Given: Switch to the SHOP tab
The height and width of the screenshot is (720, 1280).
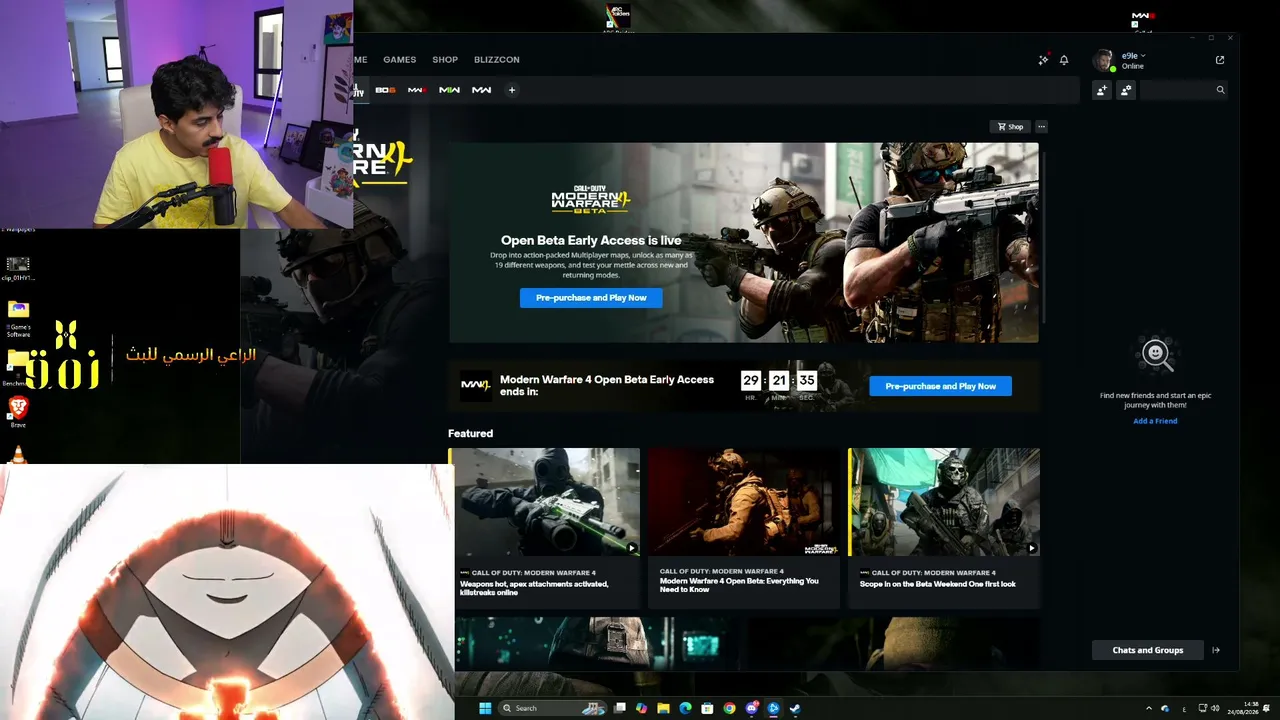Looking at the screenshot, I should click(445, 60).
